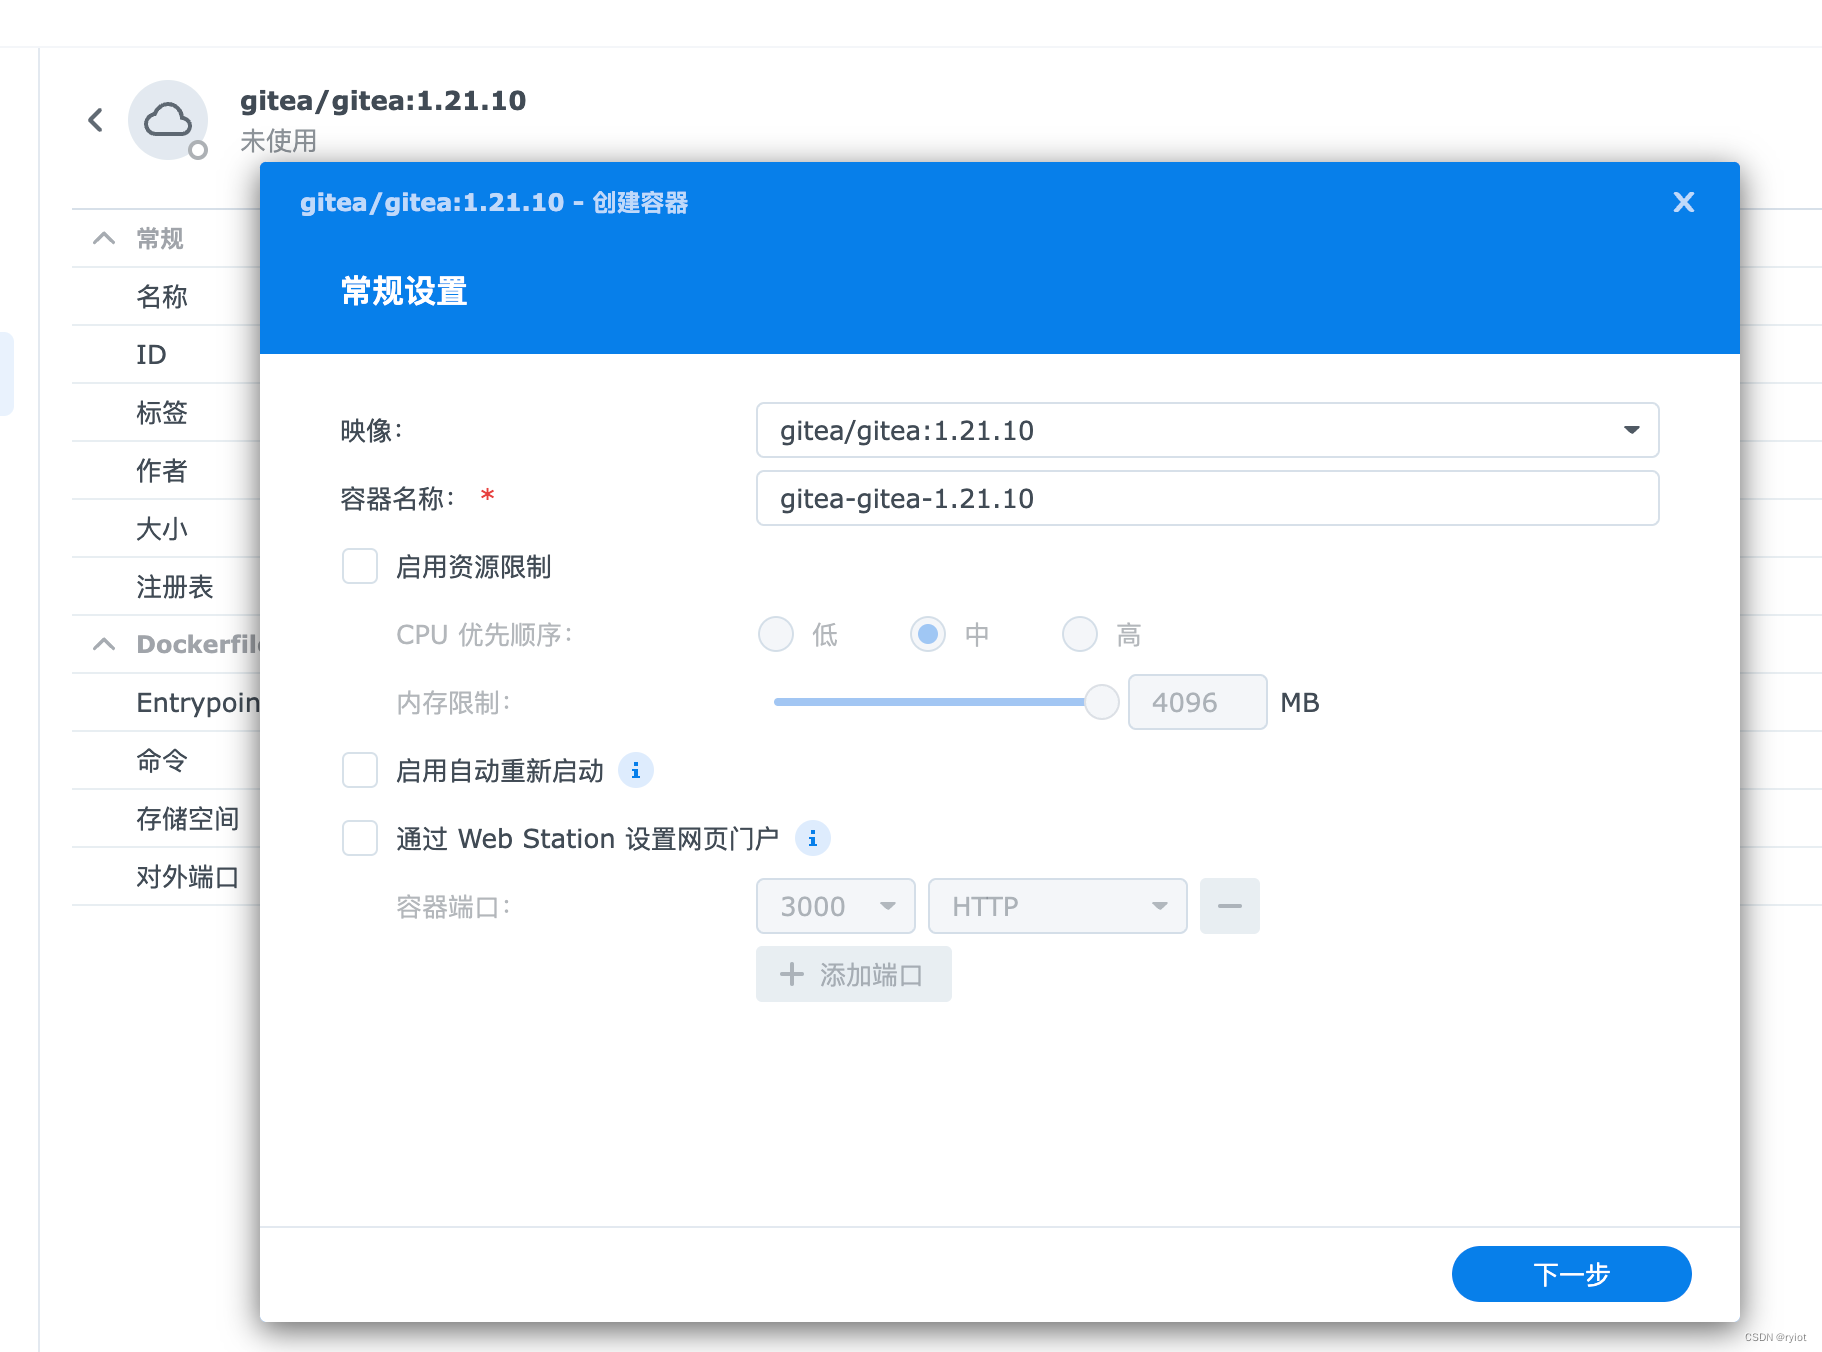Click the 未使用 status text

pos(278,141)
